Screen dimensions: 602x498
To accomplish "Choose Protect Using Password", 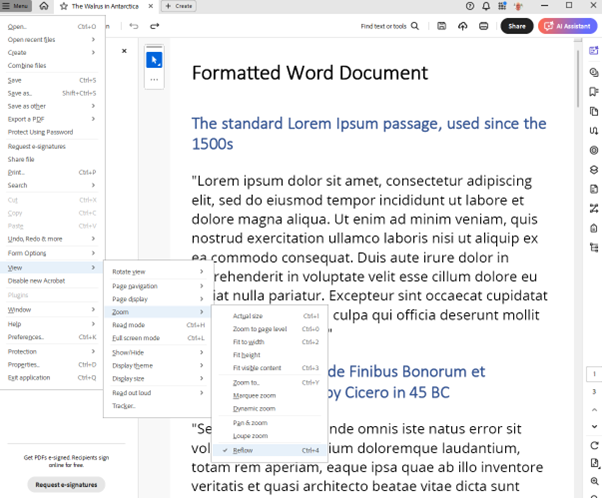I will tap(51, 132).
